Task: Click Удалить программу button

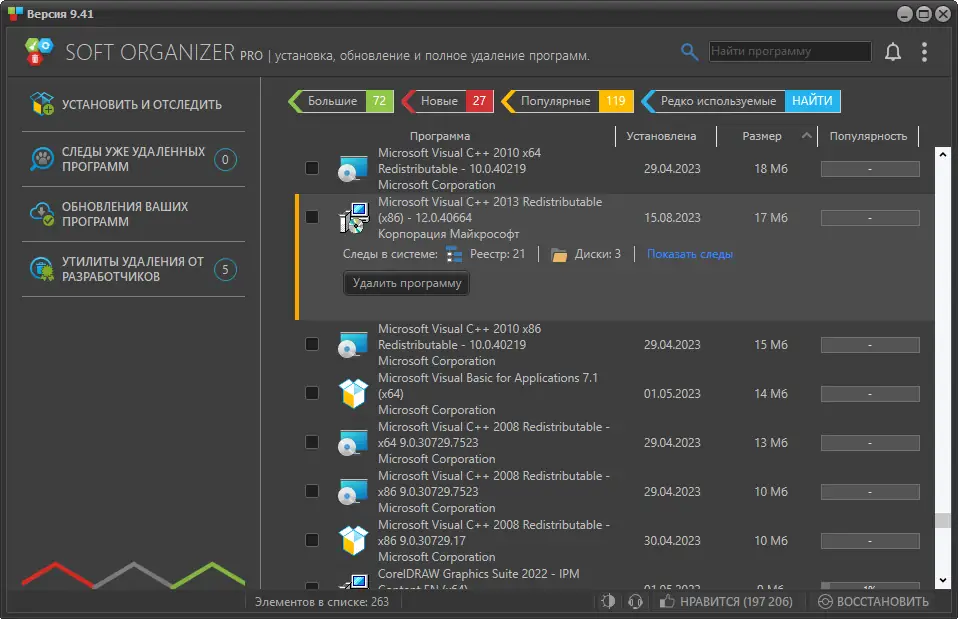Action: (x=406, y=284)
